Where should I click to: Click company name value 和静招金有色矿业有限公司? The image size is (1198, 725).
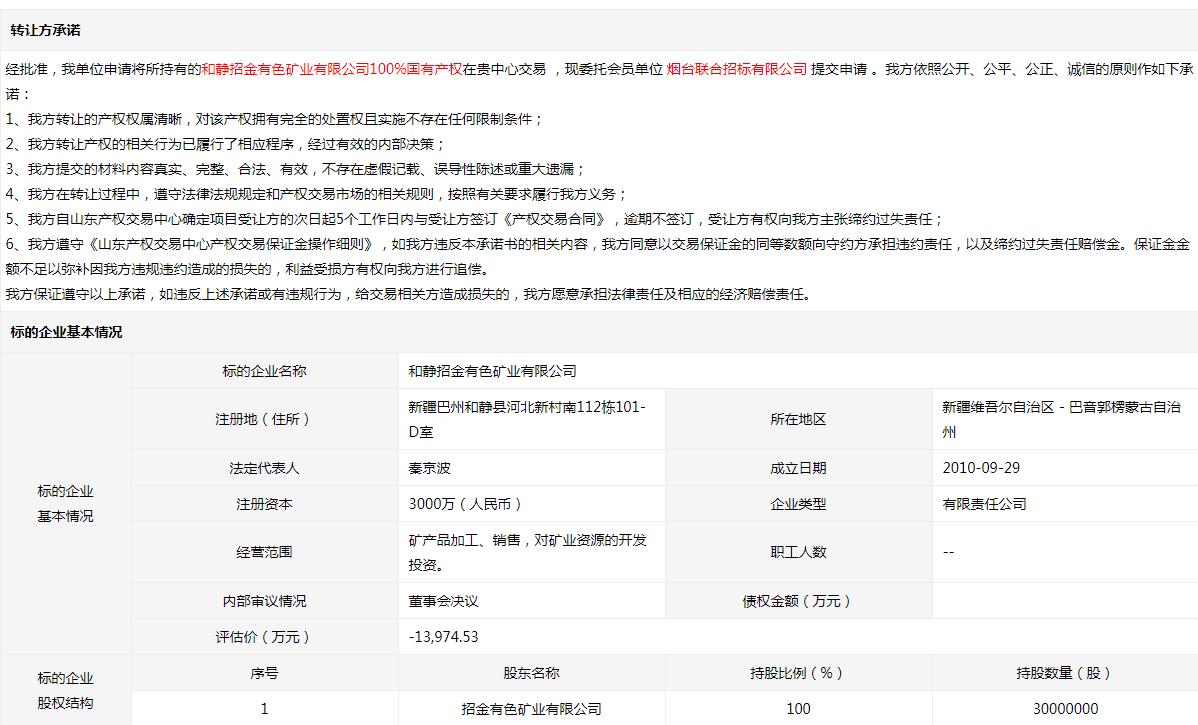click(x=492, y=371)
